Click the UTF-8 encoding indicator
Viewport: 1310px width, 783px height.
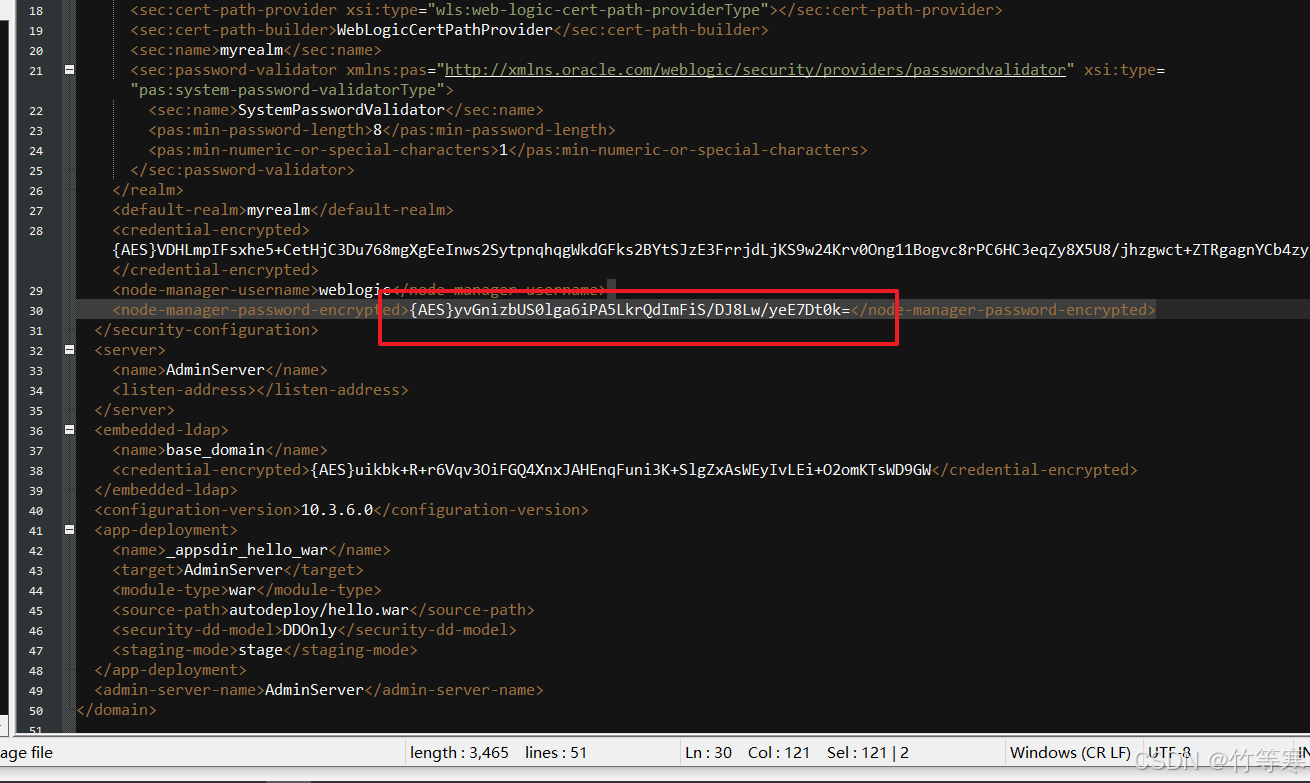[1169, 752]
